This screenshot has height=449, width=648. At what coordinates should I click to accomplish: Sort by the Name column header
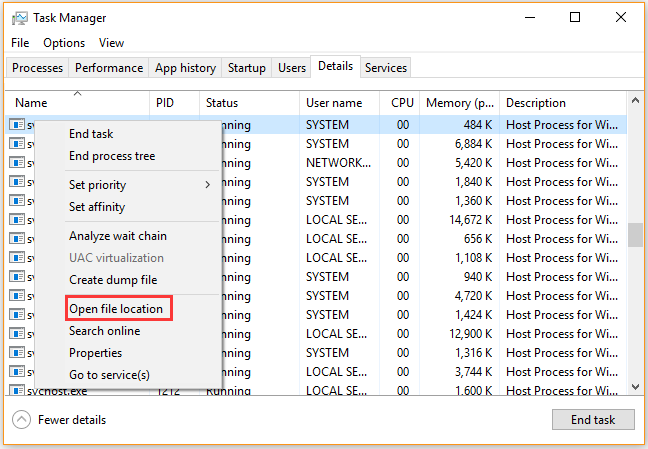[x=77, y=103]
